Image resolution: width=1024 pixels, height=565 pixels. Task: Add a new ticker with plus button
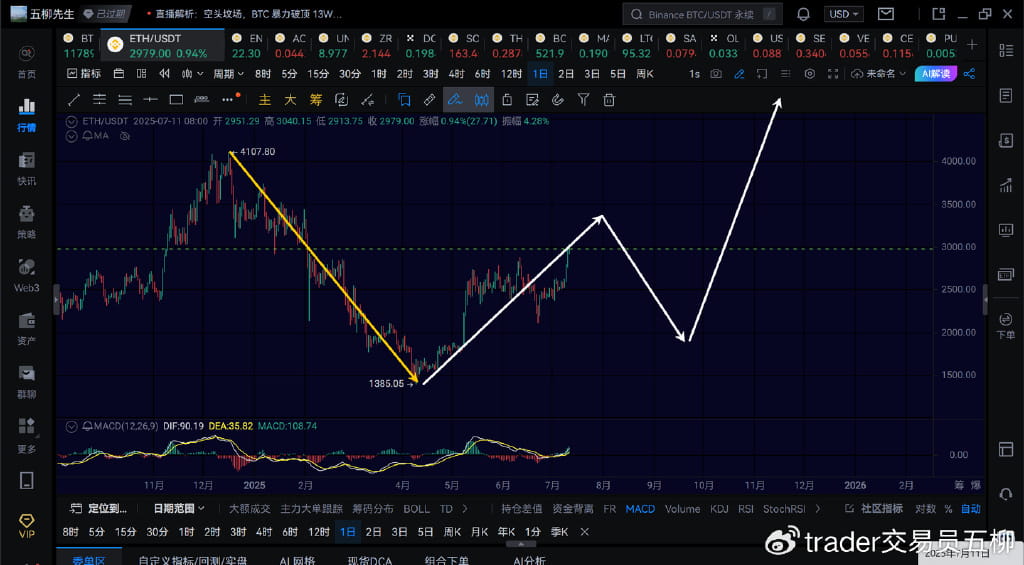[x=972, y=44]
